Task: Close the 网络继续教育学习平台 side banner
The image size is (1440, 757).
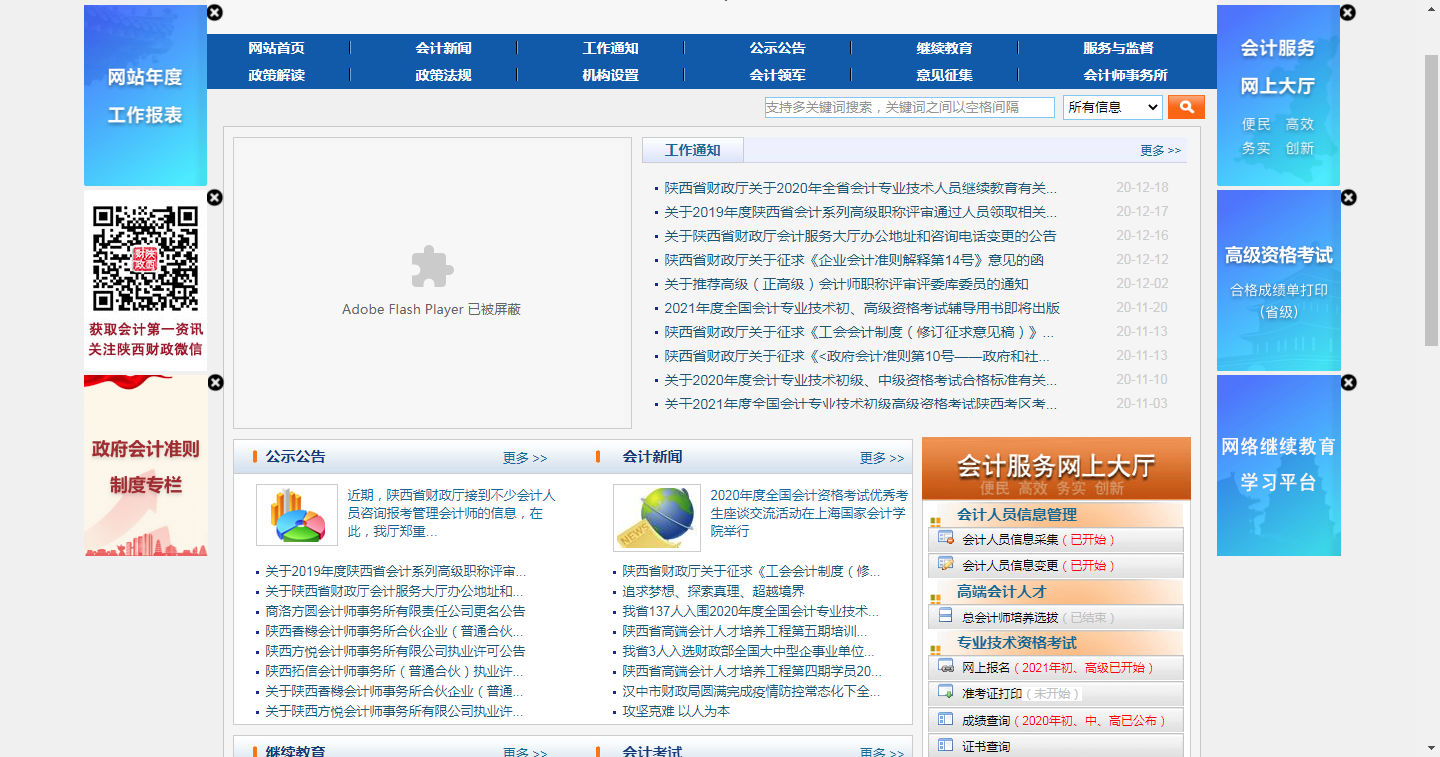Action: [1348, 383]
